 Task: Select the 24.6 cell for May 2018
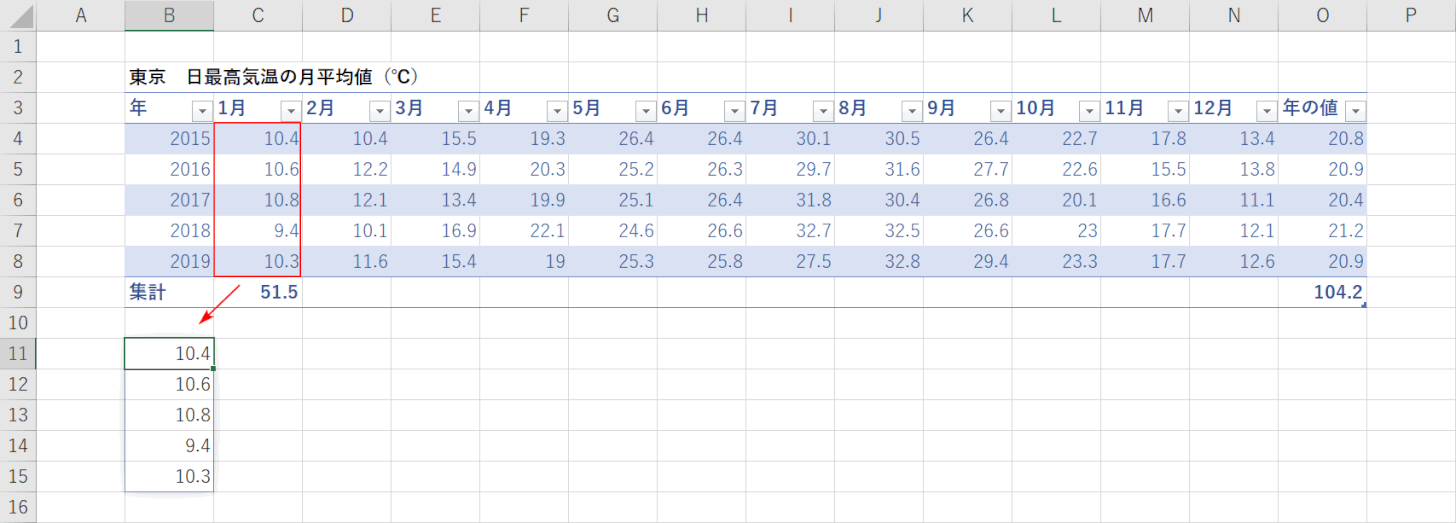pos(613,231)
